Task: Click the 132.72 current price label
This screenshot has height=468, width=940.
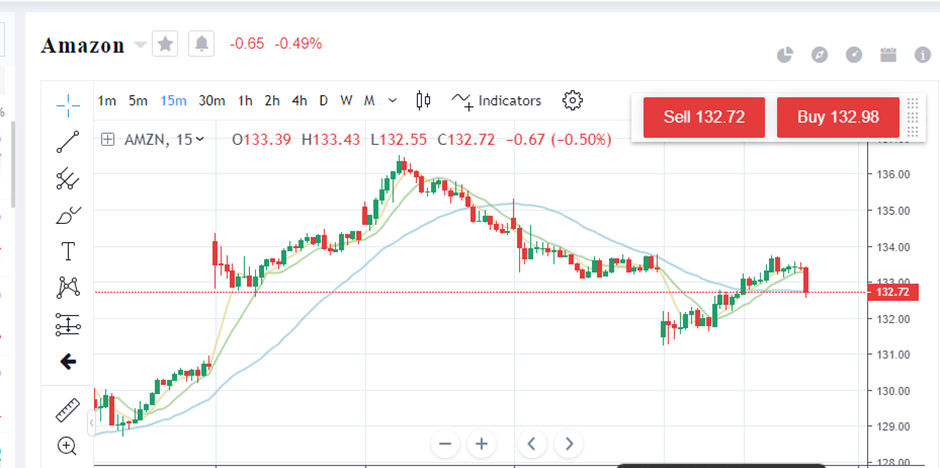Action: (890, 292)
